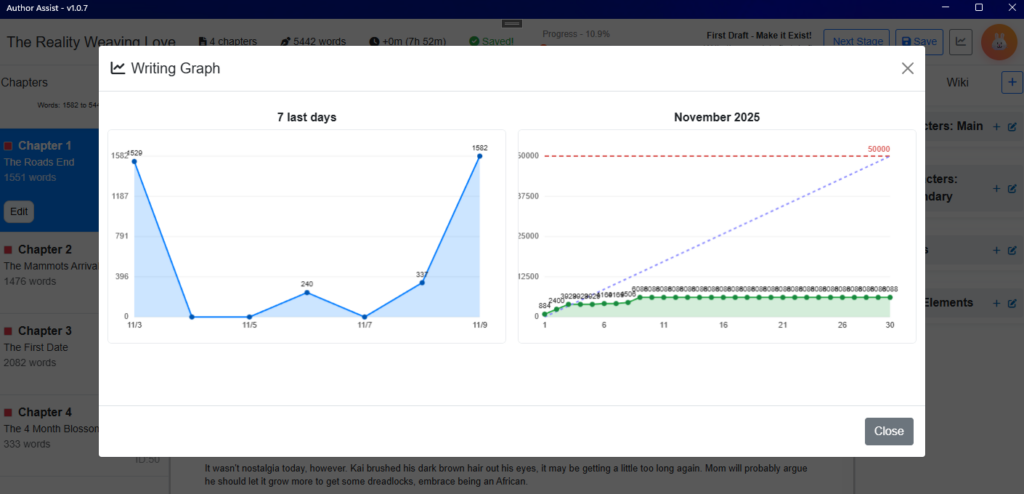Open the writing graph chart icon in toolbar
The height and width of the screenshot is (494, 1024).
[x=960, y=42]
